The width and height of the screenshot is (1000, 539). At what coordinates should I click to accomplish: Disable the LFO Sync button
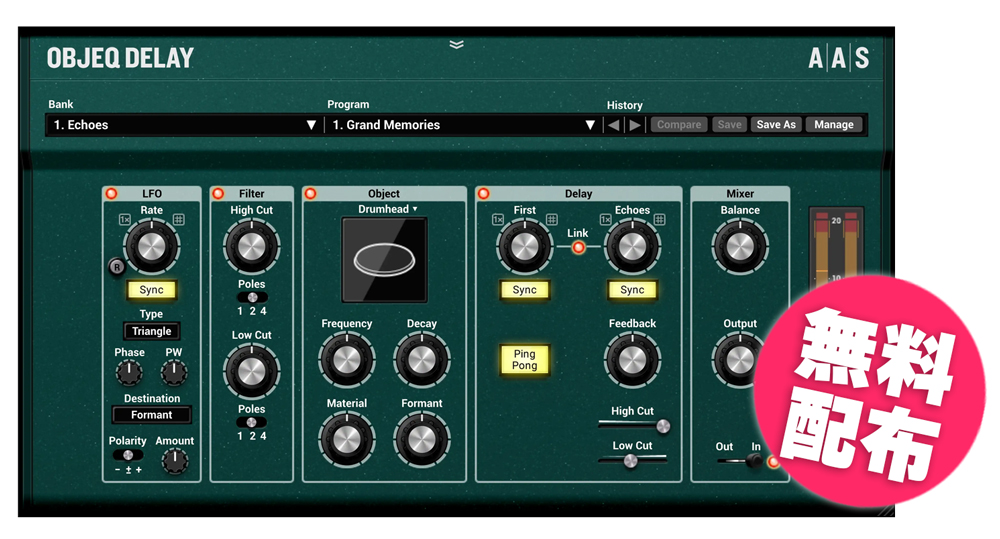[151, 290]
